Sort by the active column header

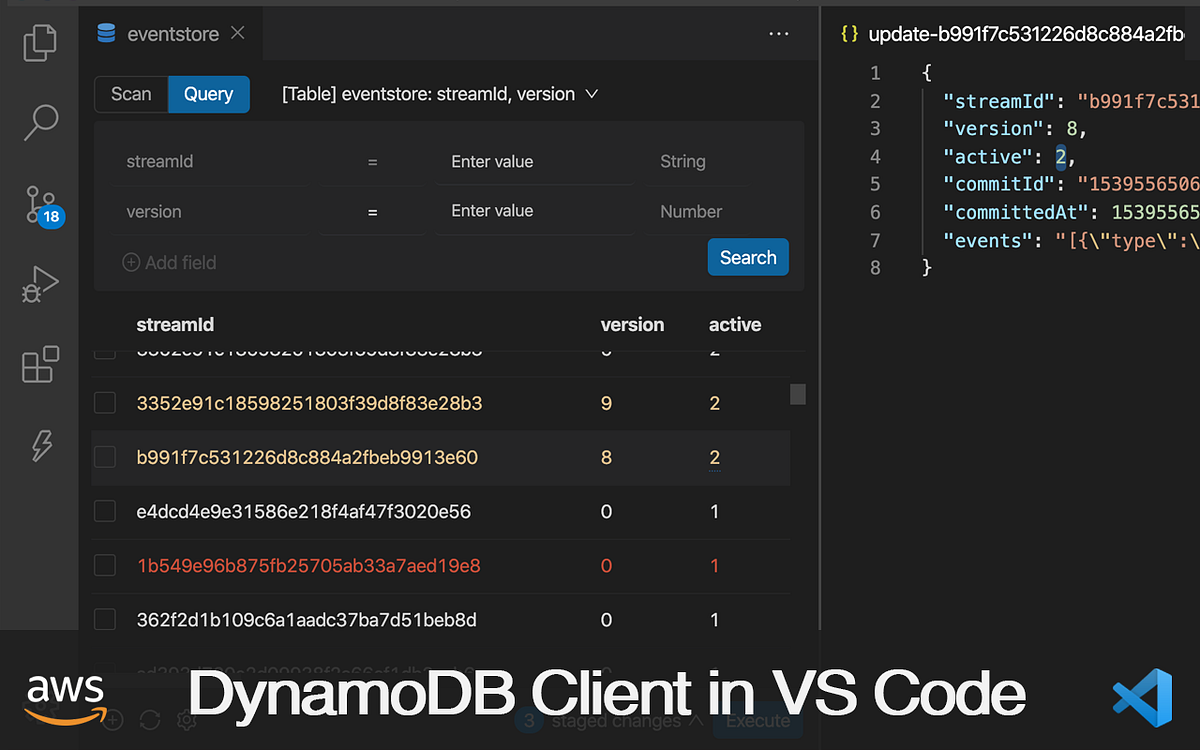(735, 324)
